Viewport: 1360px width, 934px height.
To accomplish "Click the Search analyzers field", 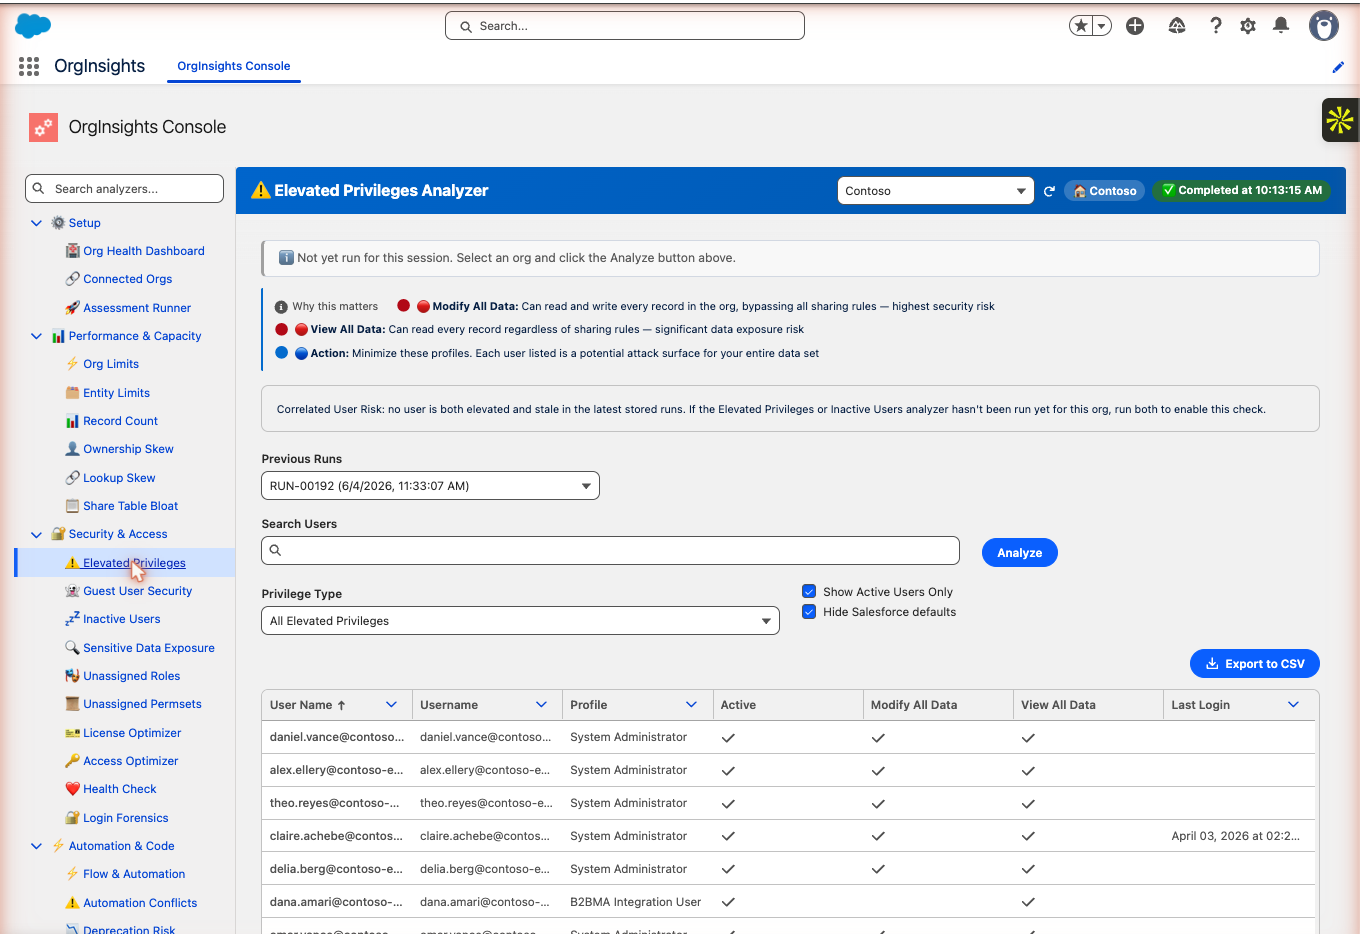I will [x=125, y=189].
